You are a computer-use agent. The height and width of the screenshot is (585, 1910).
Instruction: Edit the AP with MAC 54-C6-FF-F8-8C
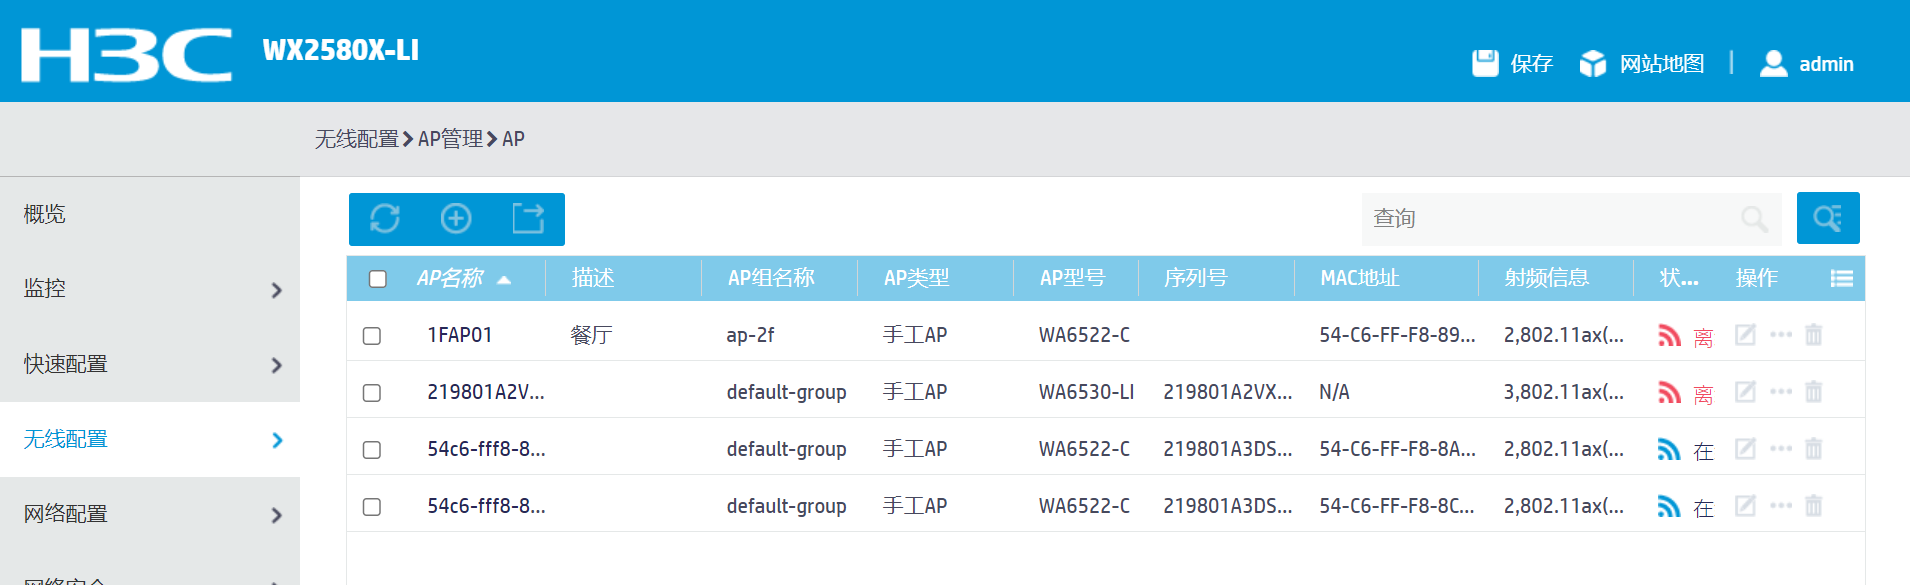point(1745,506)
